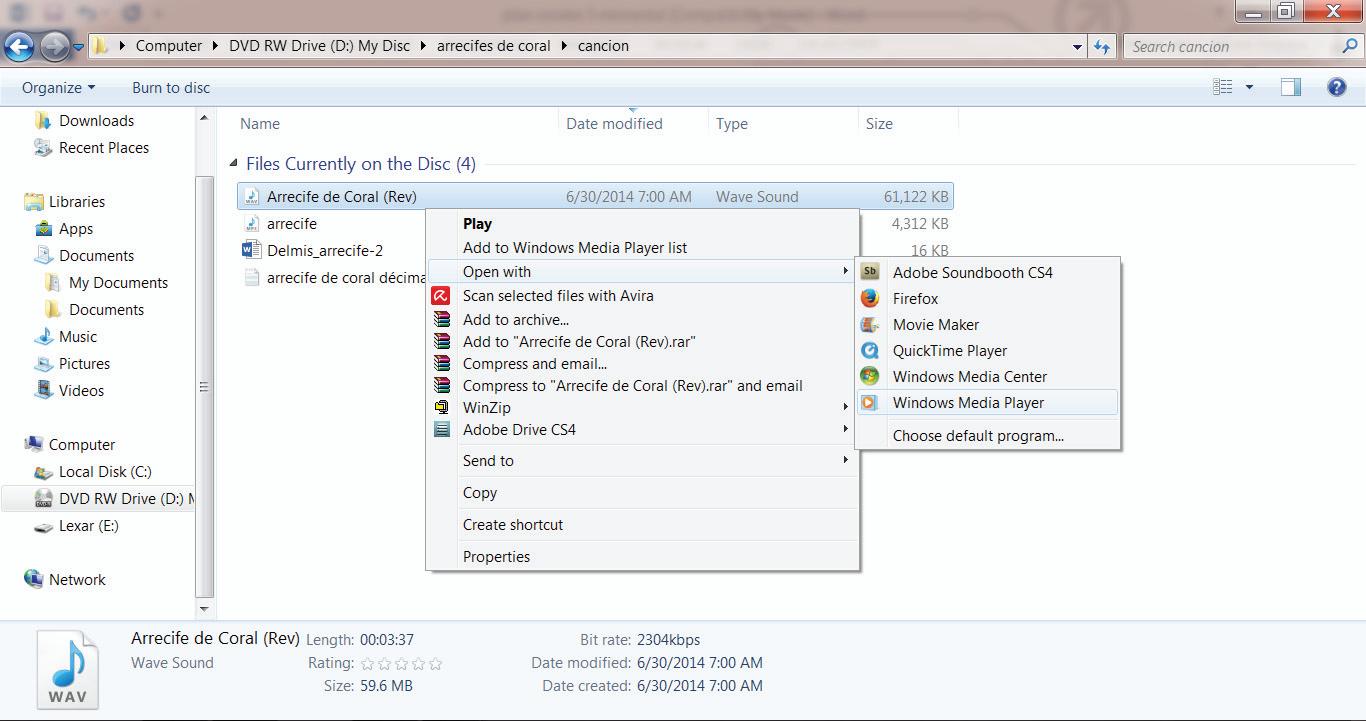
Task: Open file with Windows Media Player
Action: 988,403
